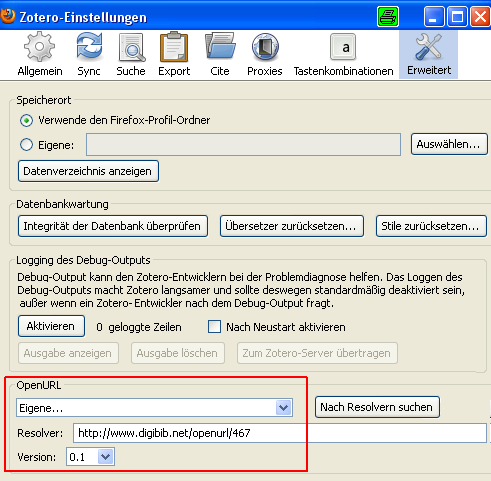The height and width of the screenshot is (481, 491).
Task: Click the disabled 'Ausgabe löschen' button
Action: coord(178,353)
